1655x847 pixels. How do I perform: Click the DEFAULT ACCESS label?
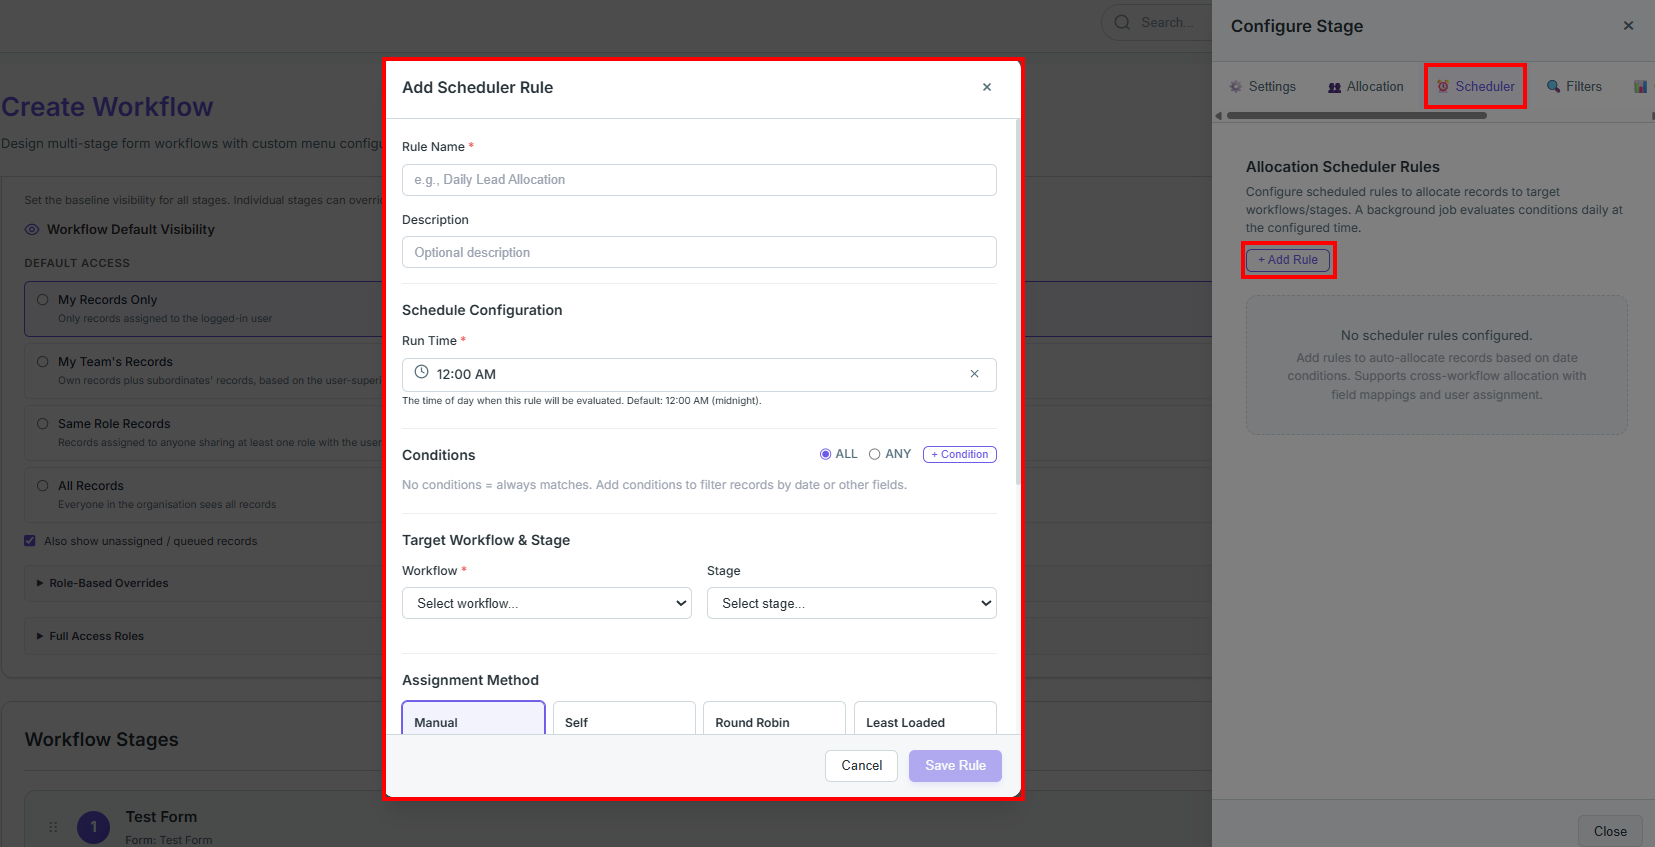pyautogui.click(x=77, y=263)
